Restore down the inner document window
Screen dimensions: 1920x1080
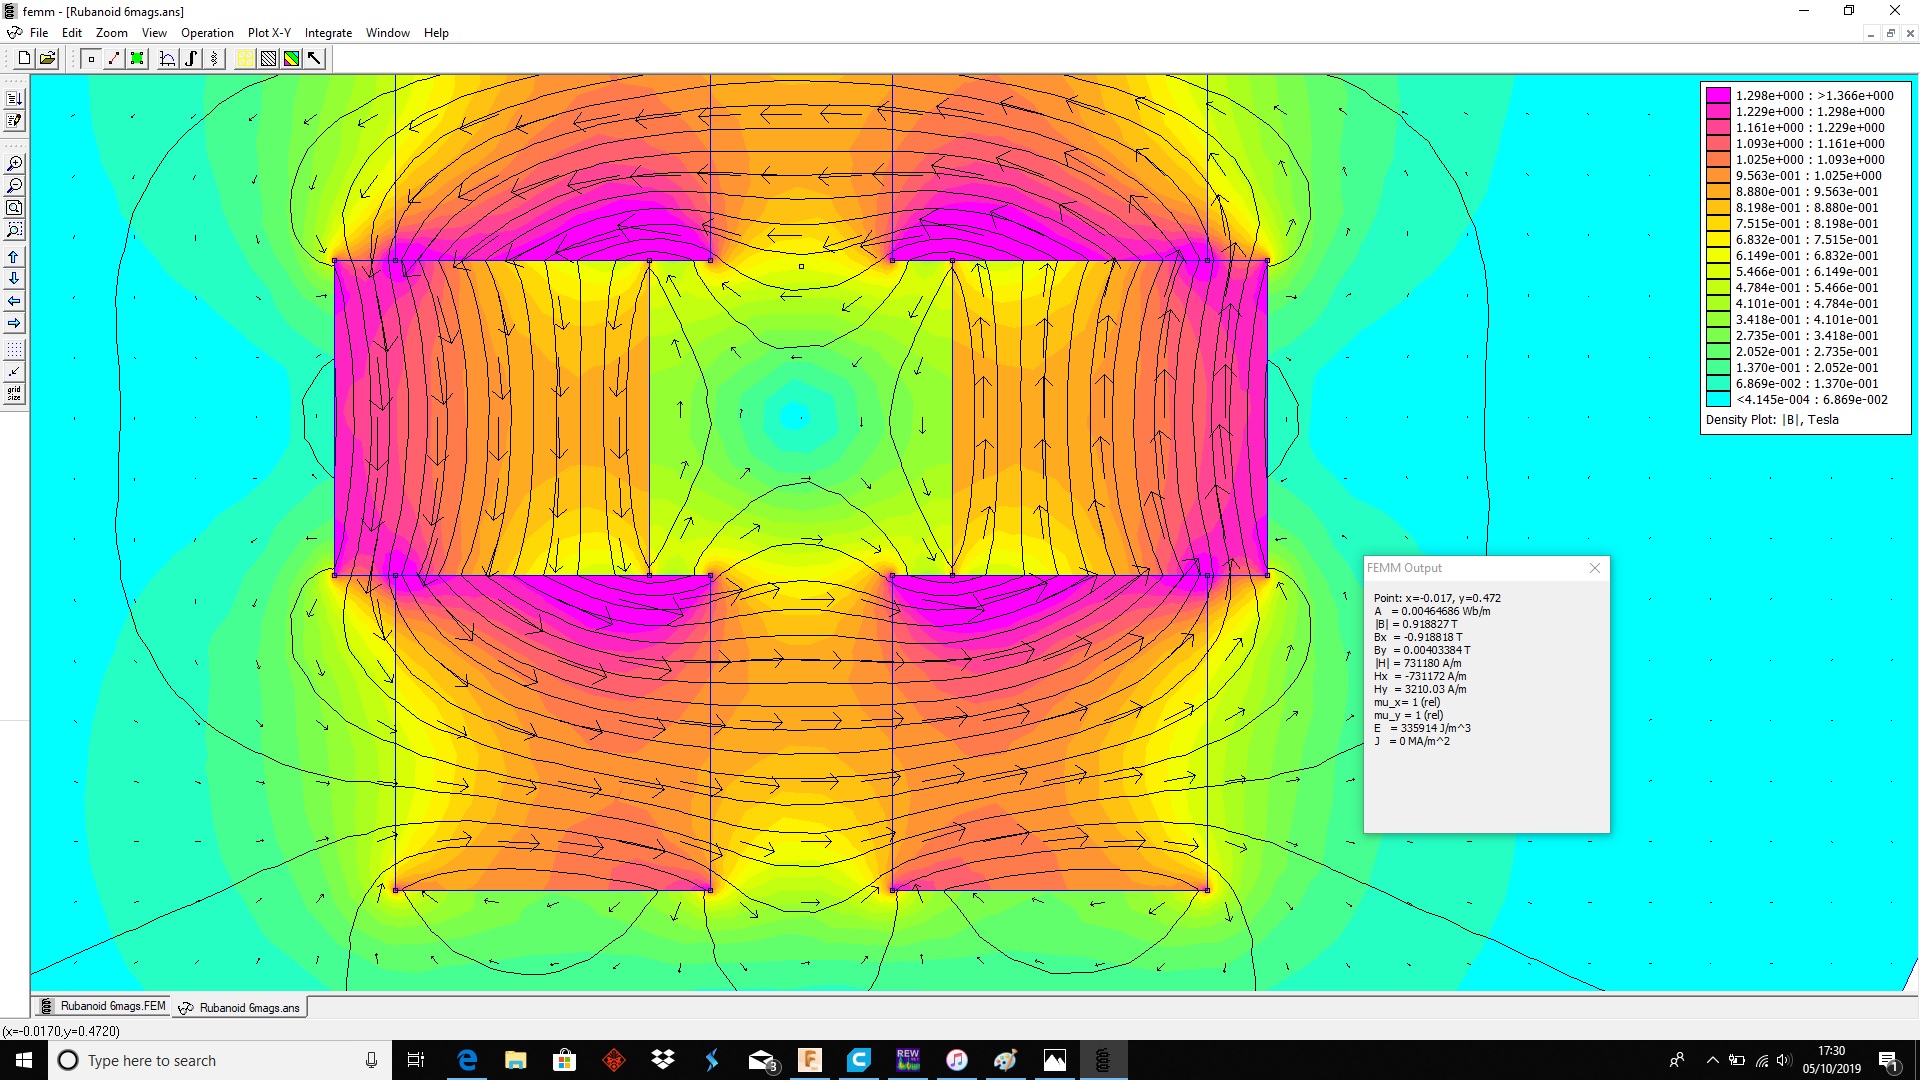click(x=1891, y=33)
